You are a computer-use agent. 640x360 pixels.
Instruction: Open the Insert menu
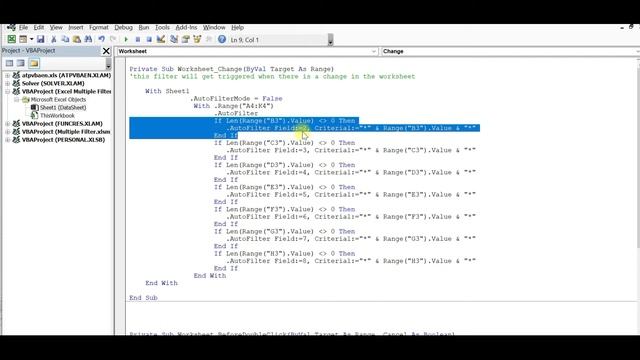pos(76,27)
